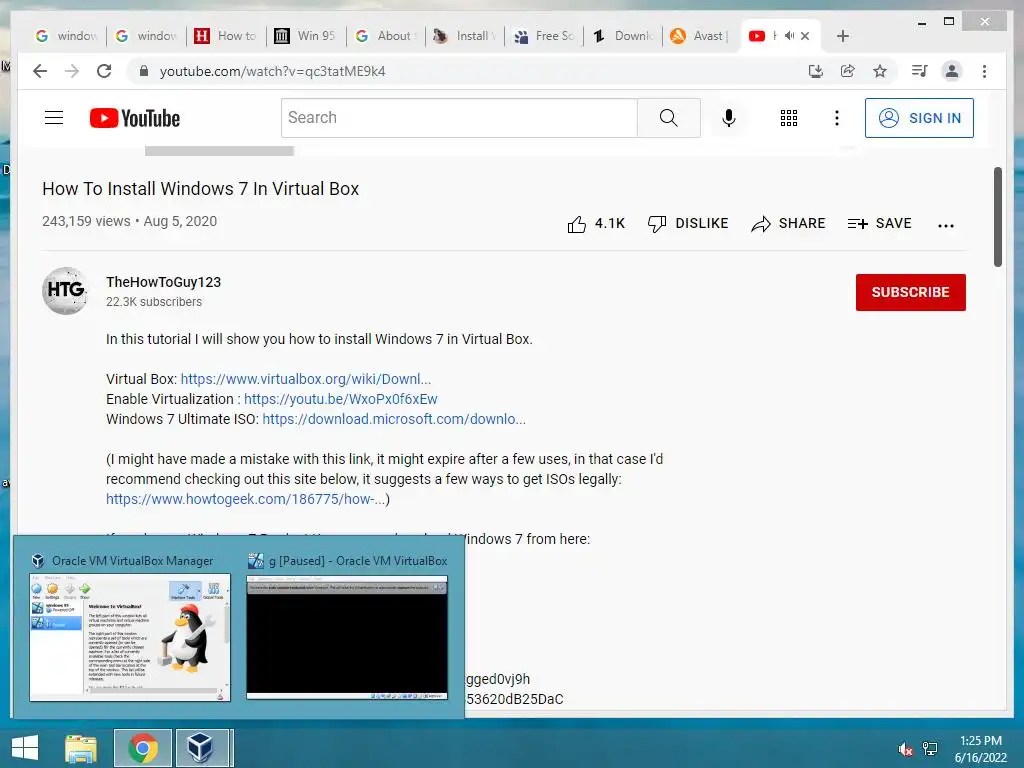Open the Chrome profile avatar
This screenshot has width=1024, height=768.
coord(952,71)
